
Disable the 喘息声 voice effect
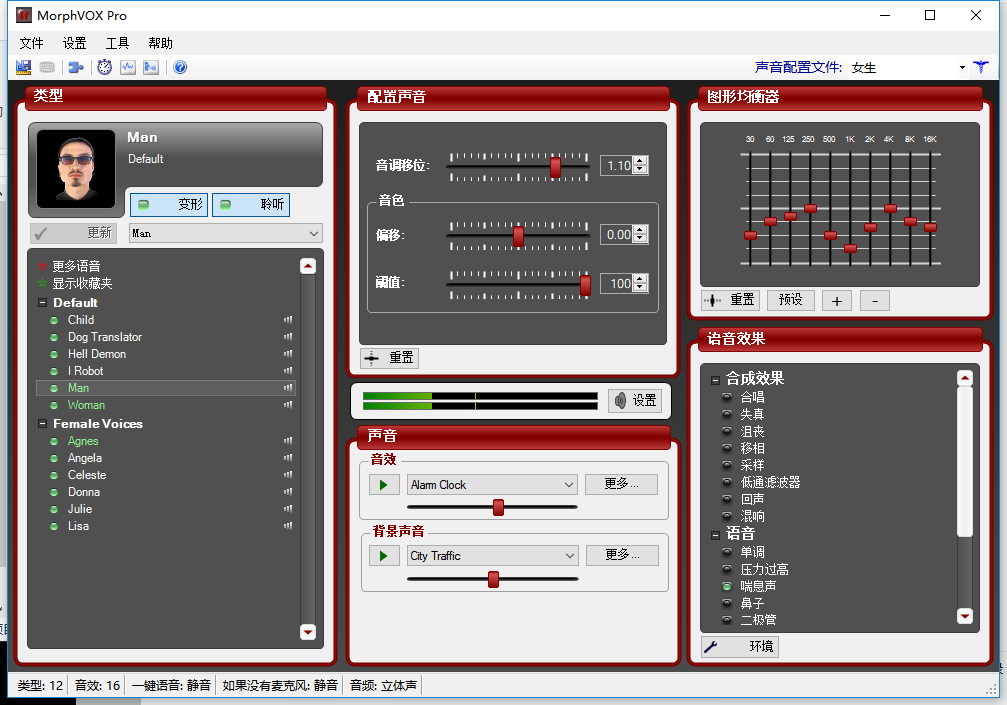click(727, 586)
